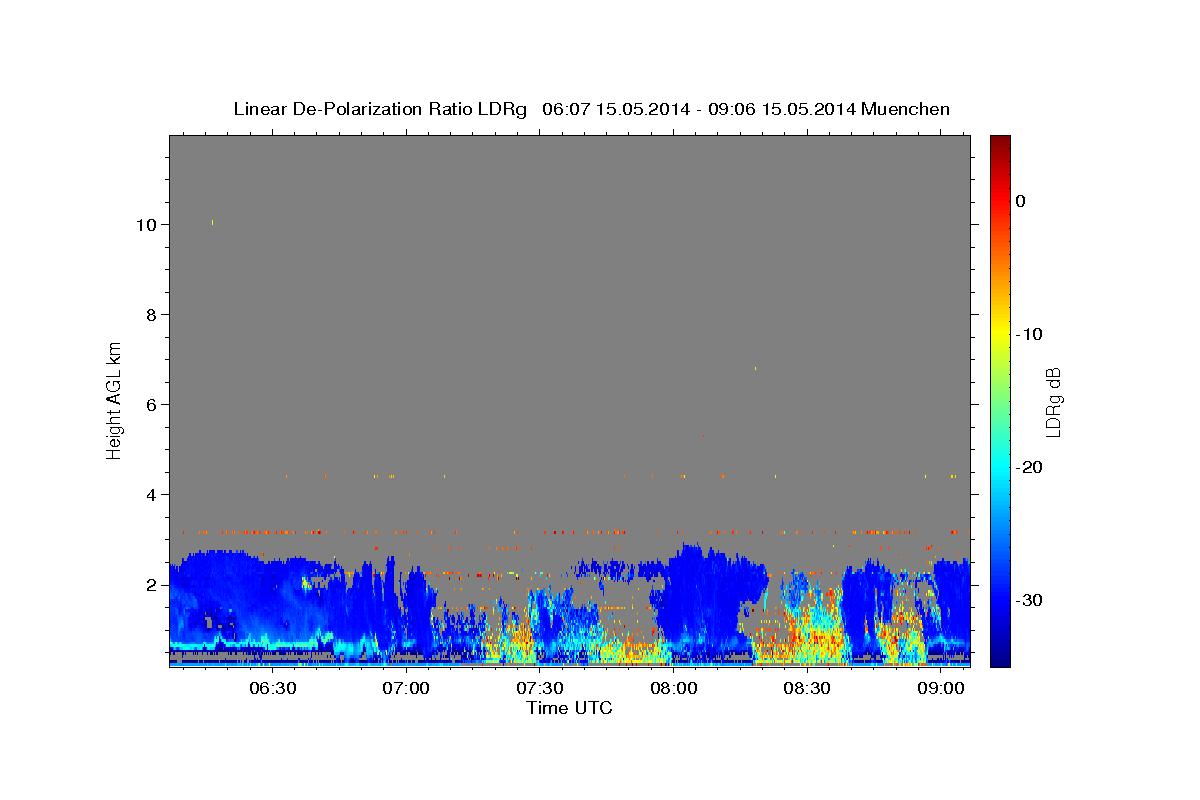This screenshot has height=800, width=1200.
Task: Click the 07:00 time axis label
Action: pos(406,688)
